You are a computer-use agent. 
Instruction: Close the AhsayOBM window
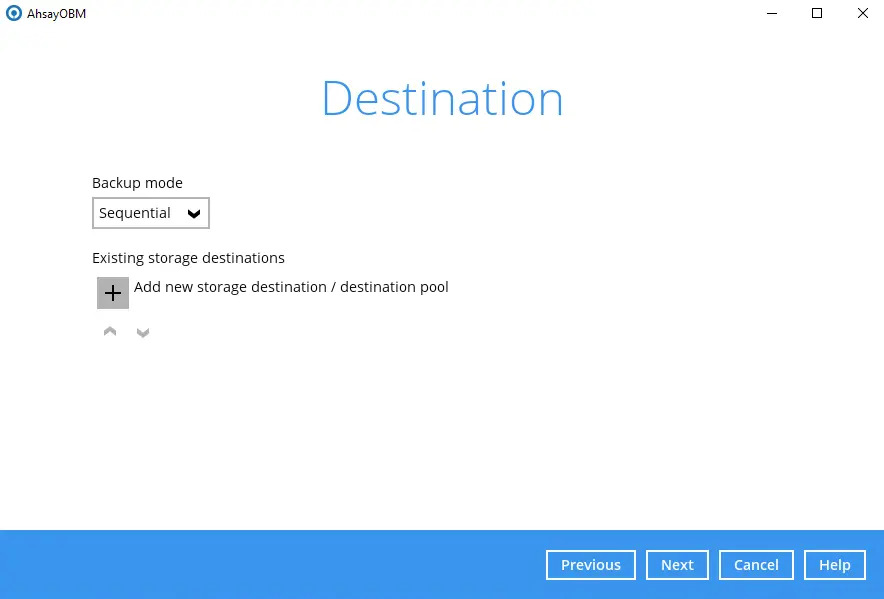tap(862, 14)
